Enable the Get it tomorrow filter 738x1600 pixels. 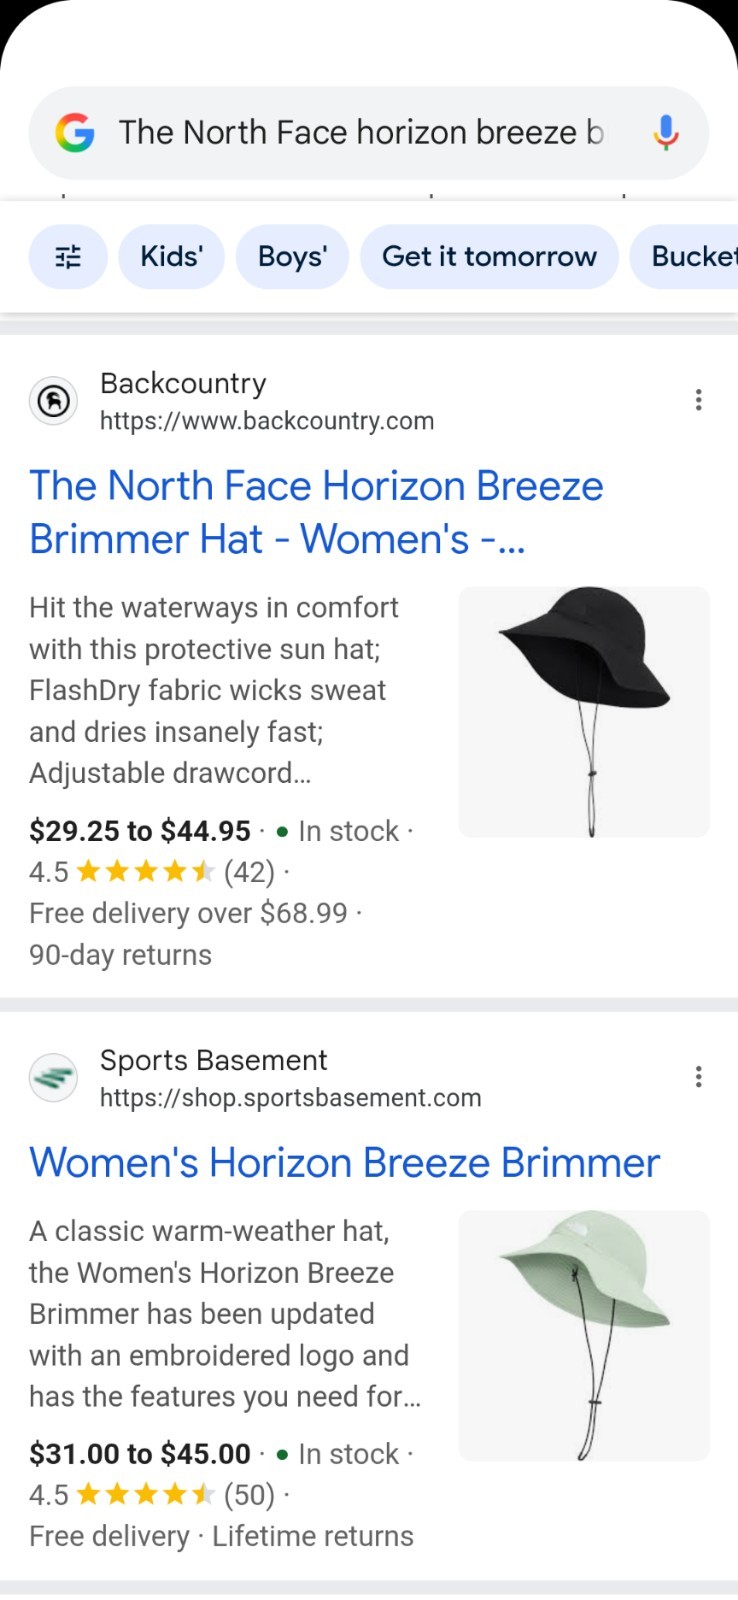489,257
